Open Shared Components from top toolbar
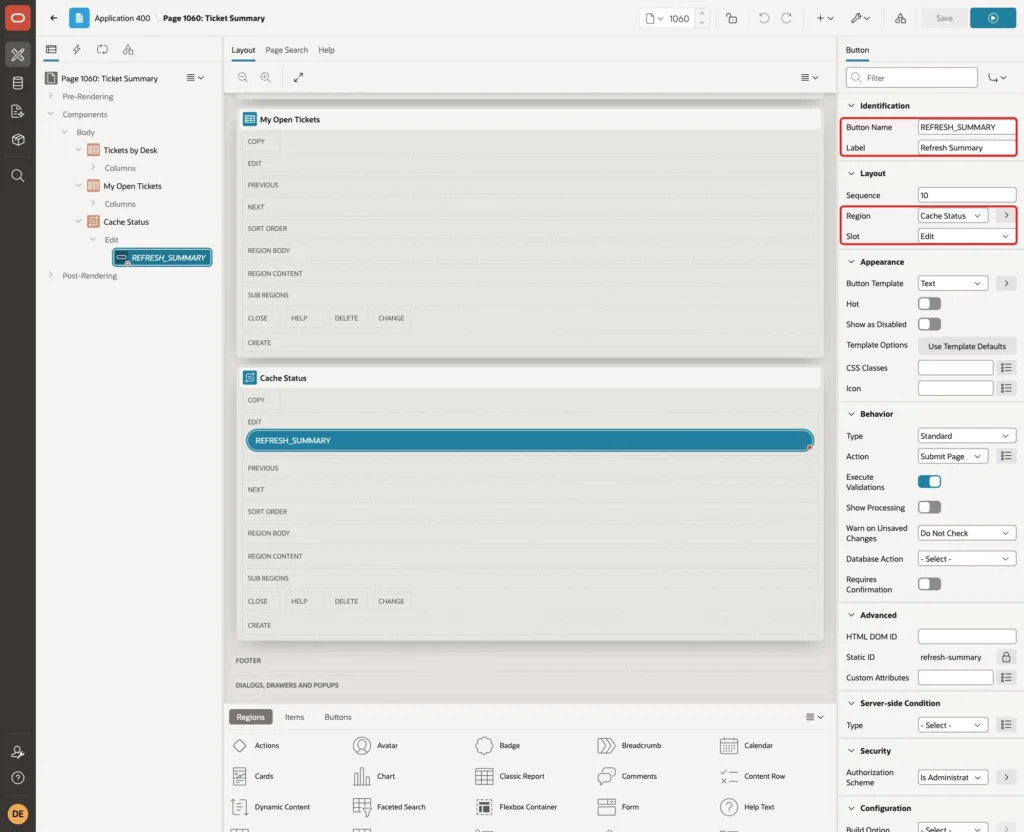 (x=900, y=18)
